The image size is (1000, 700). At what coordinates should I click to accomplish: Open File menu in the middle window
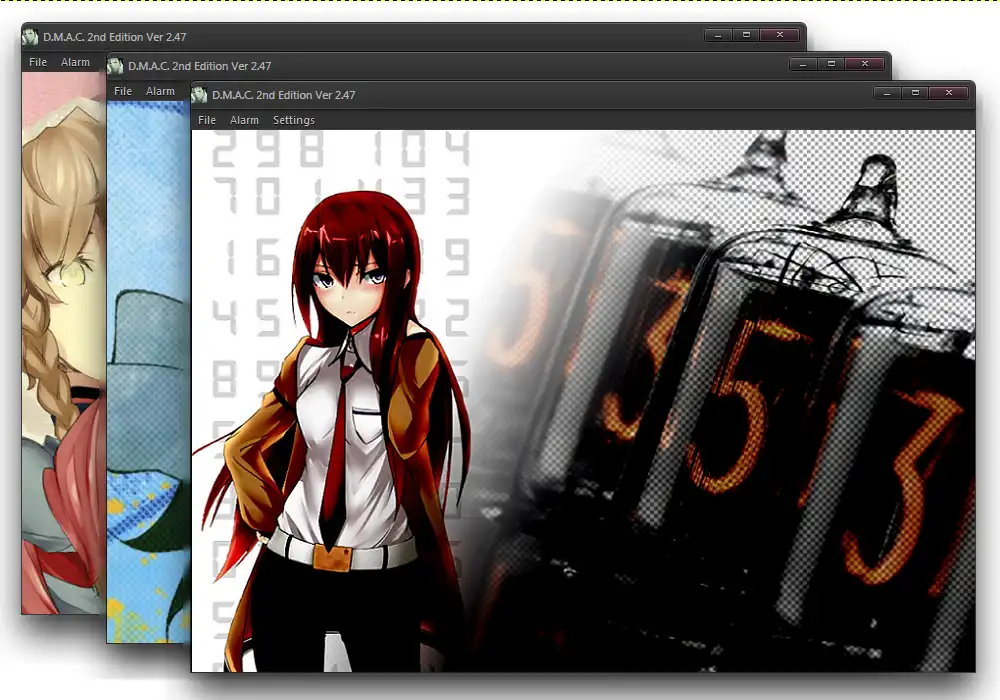pyautogui.click(x=122, y=91)
